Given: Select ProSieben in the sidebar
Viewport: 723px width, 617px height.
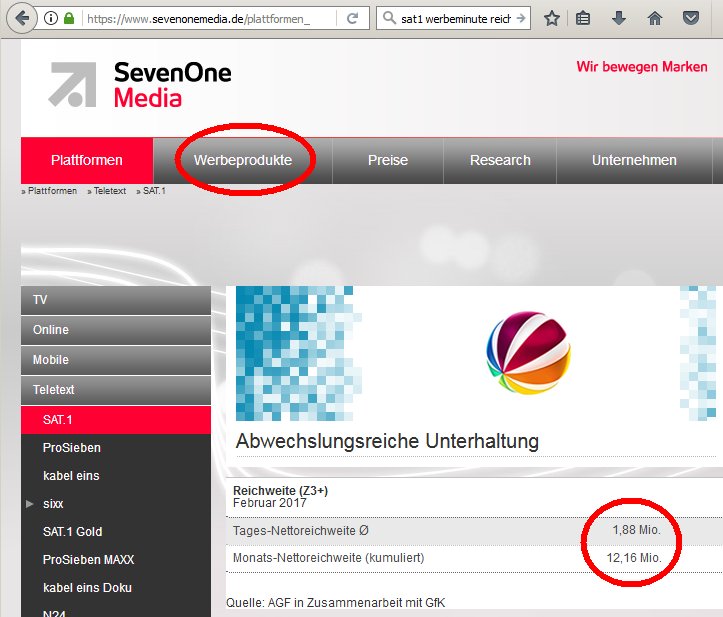Looking at the screenshot, I should tap(71, 448).
